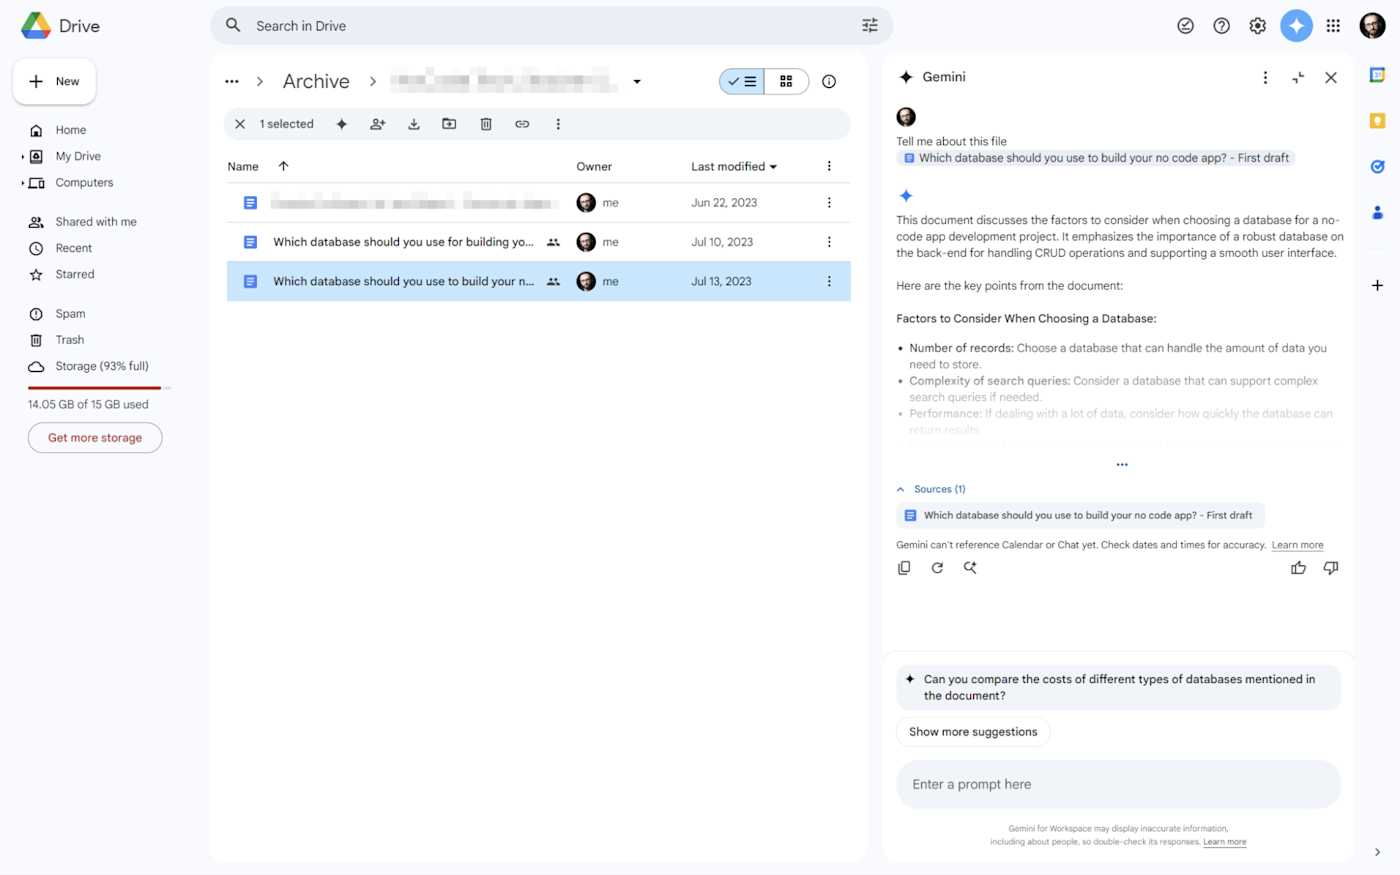Viewport: 1400px width, 875px height.
Task: Expand truncated Gemini response ellipsis
Action: click(x=1122, y=464)
